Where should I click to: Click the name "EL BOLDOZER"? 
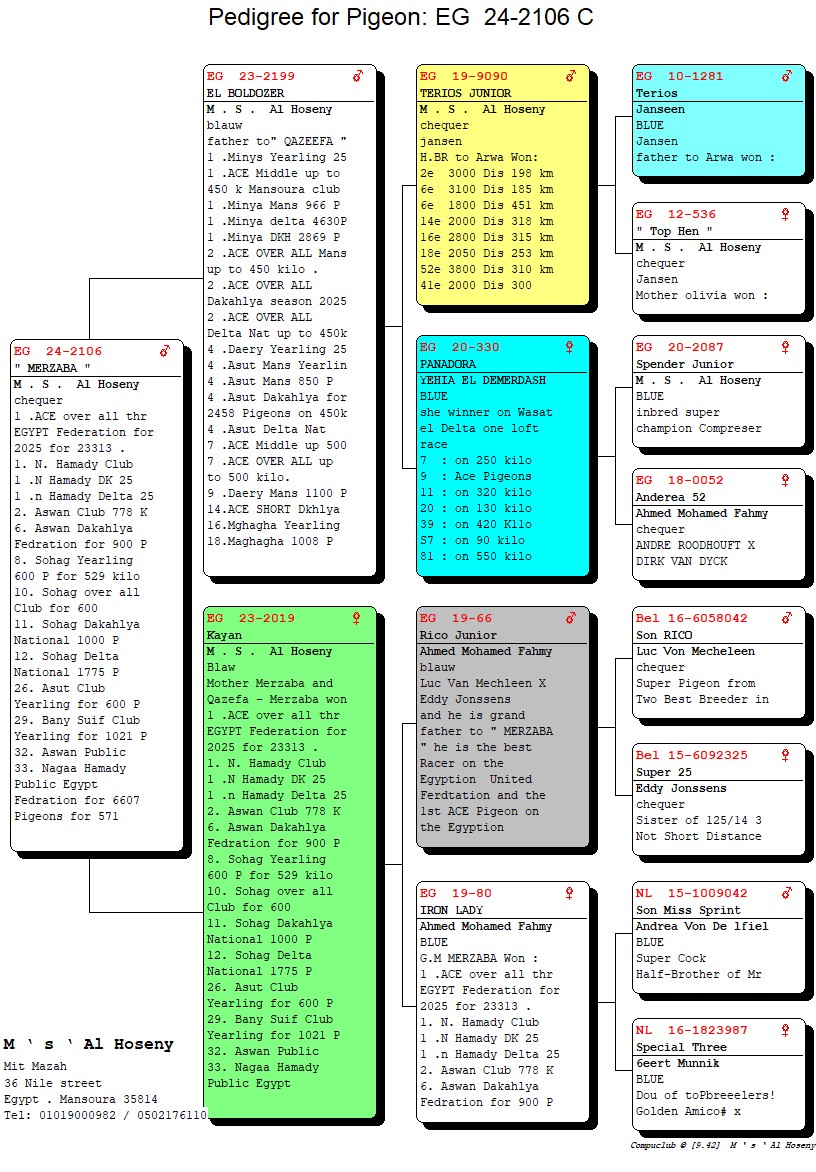click(245, 93)
